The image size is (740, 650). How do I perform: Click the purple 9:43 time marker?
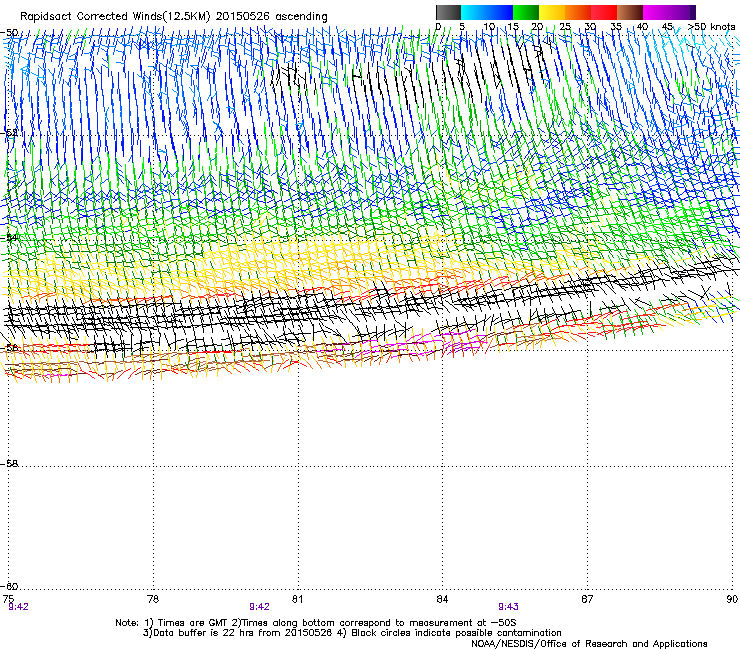508,607
